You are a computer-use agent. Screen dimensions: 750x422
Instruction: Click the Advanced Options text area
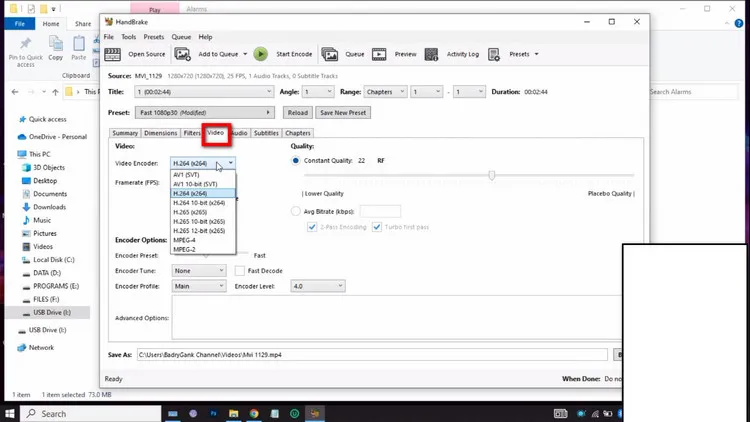pos(397,318)
